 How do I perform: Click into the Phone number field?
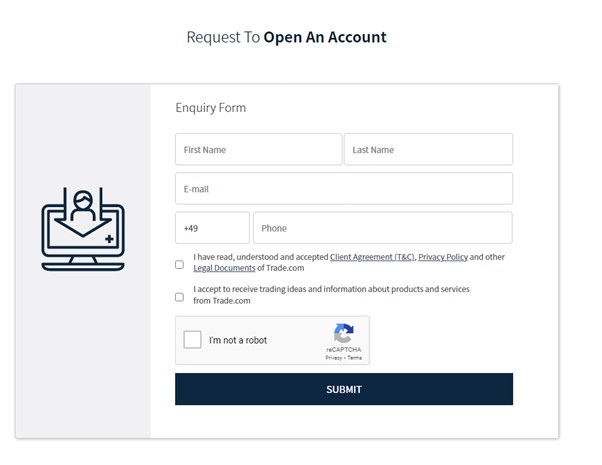pos(383,228)
